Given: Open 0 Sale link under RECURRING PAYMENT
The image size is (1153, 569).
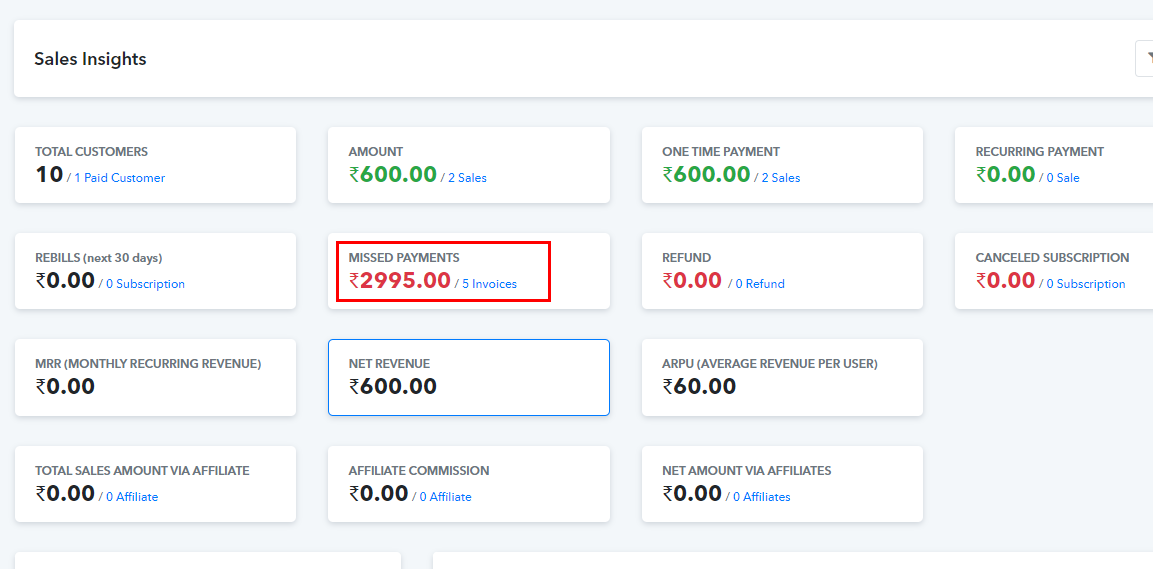Looking at the screenshot, I should pos(1063,178).
